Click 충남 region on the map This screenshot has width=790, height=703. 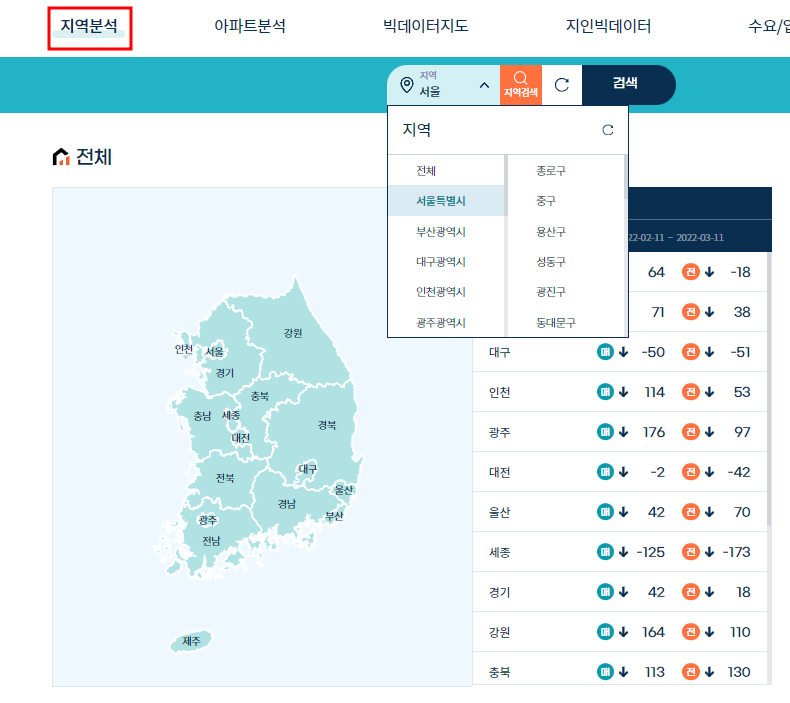(203, 416)
